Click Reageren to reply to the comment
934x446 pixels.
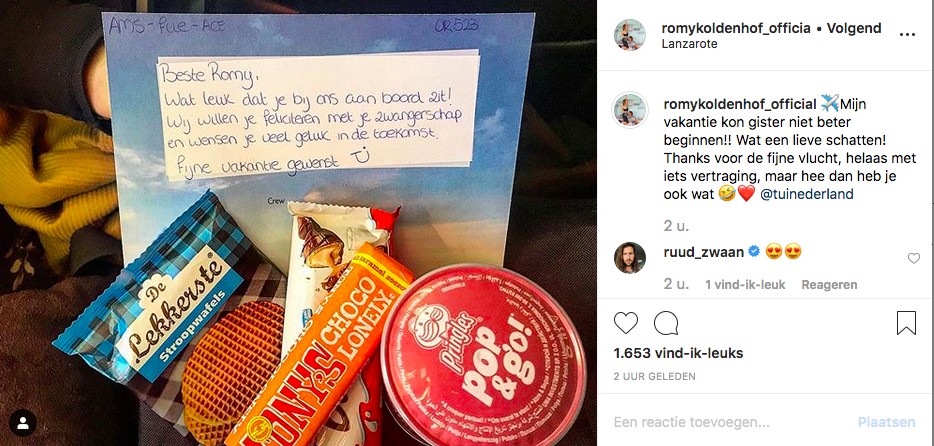[829, 285]
